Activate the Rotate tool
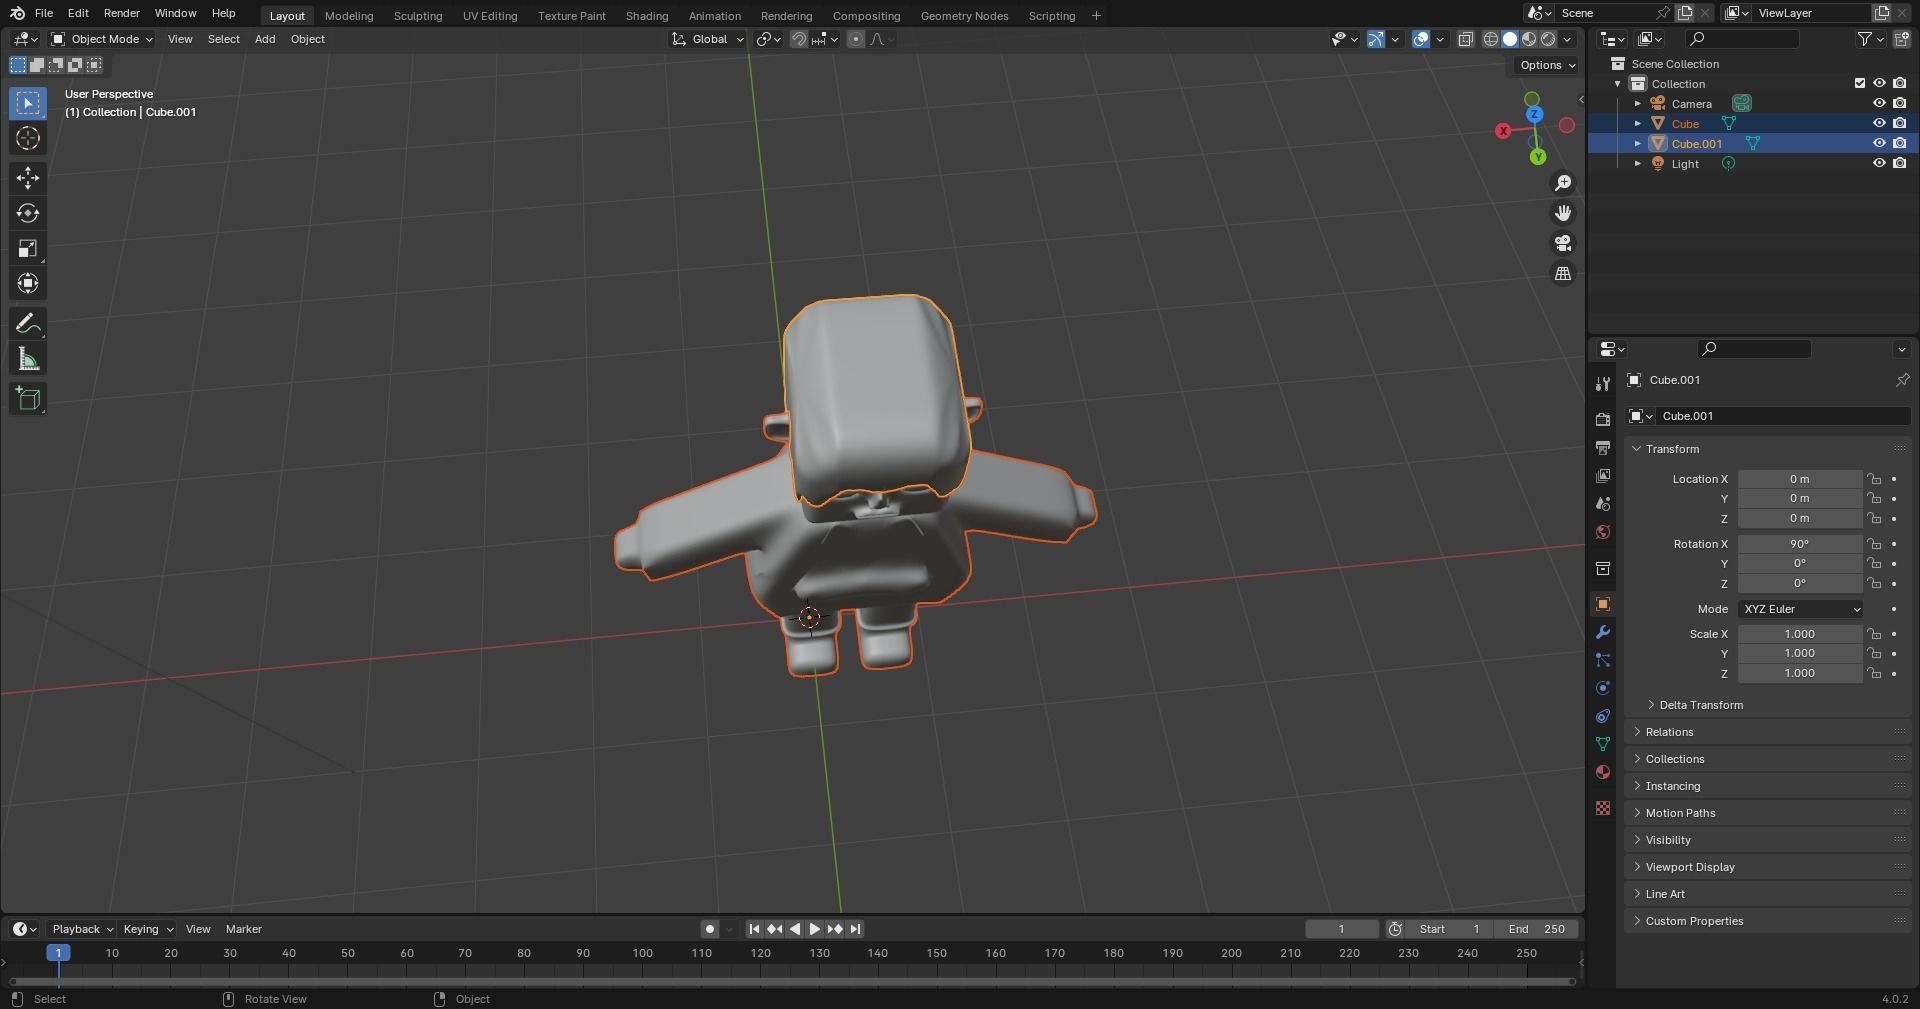 (28, 213)
